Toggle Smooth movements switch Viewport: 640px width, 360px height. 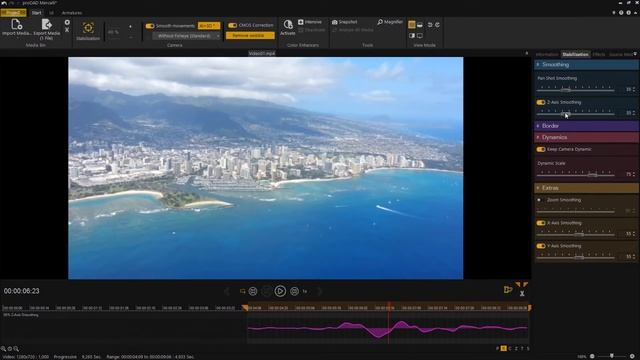pyautogui.click(x=150, y=26)
